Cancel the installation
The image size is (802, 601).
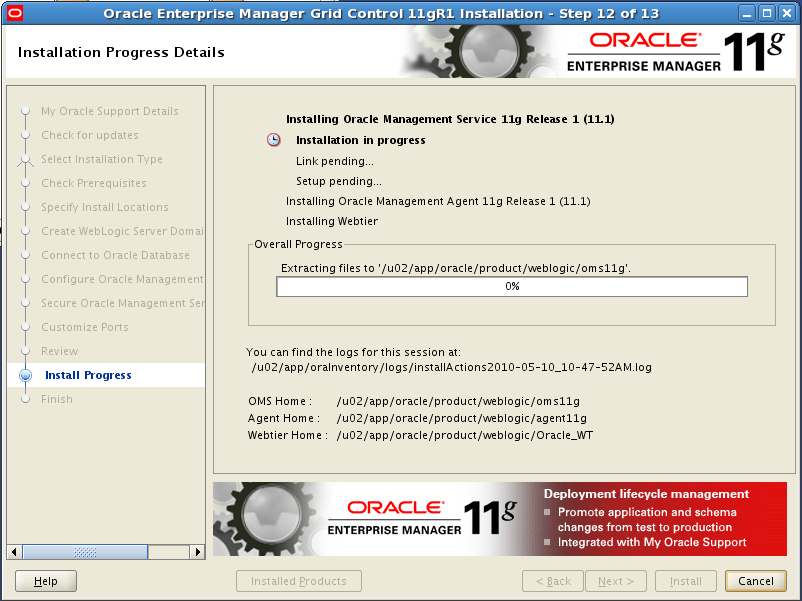(756, 581)
